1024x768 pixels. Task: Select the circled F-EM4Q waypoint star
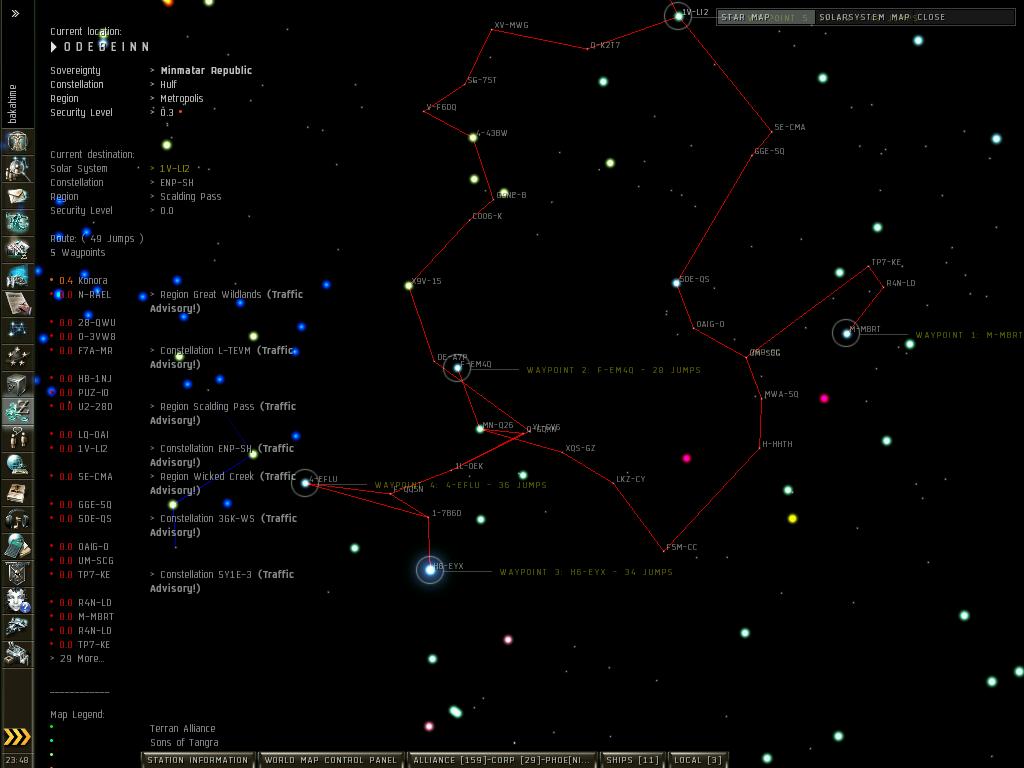click(x=457, y=368)
